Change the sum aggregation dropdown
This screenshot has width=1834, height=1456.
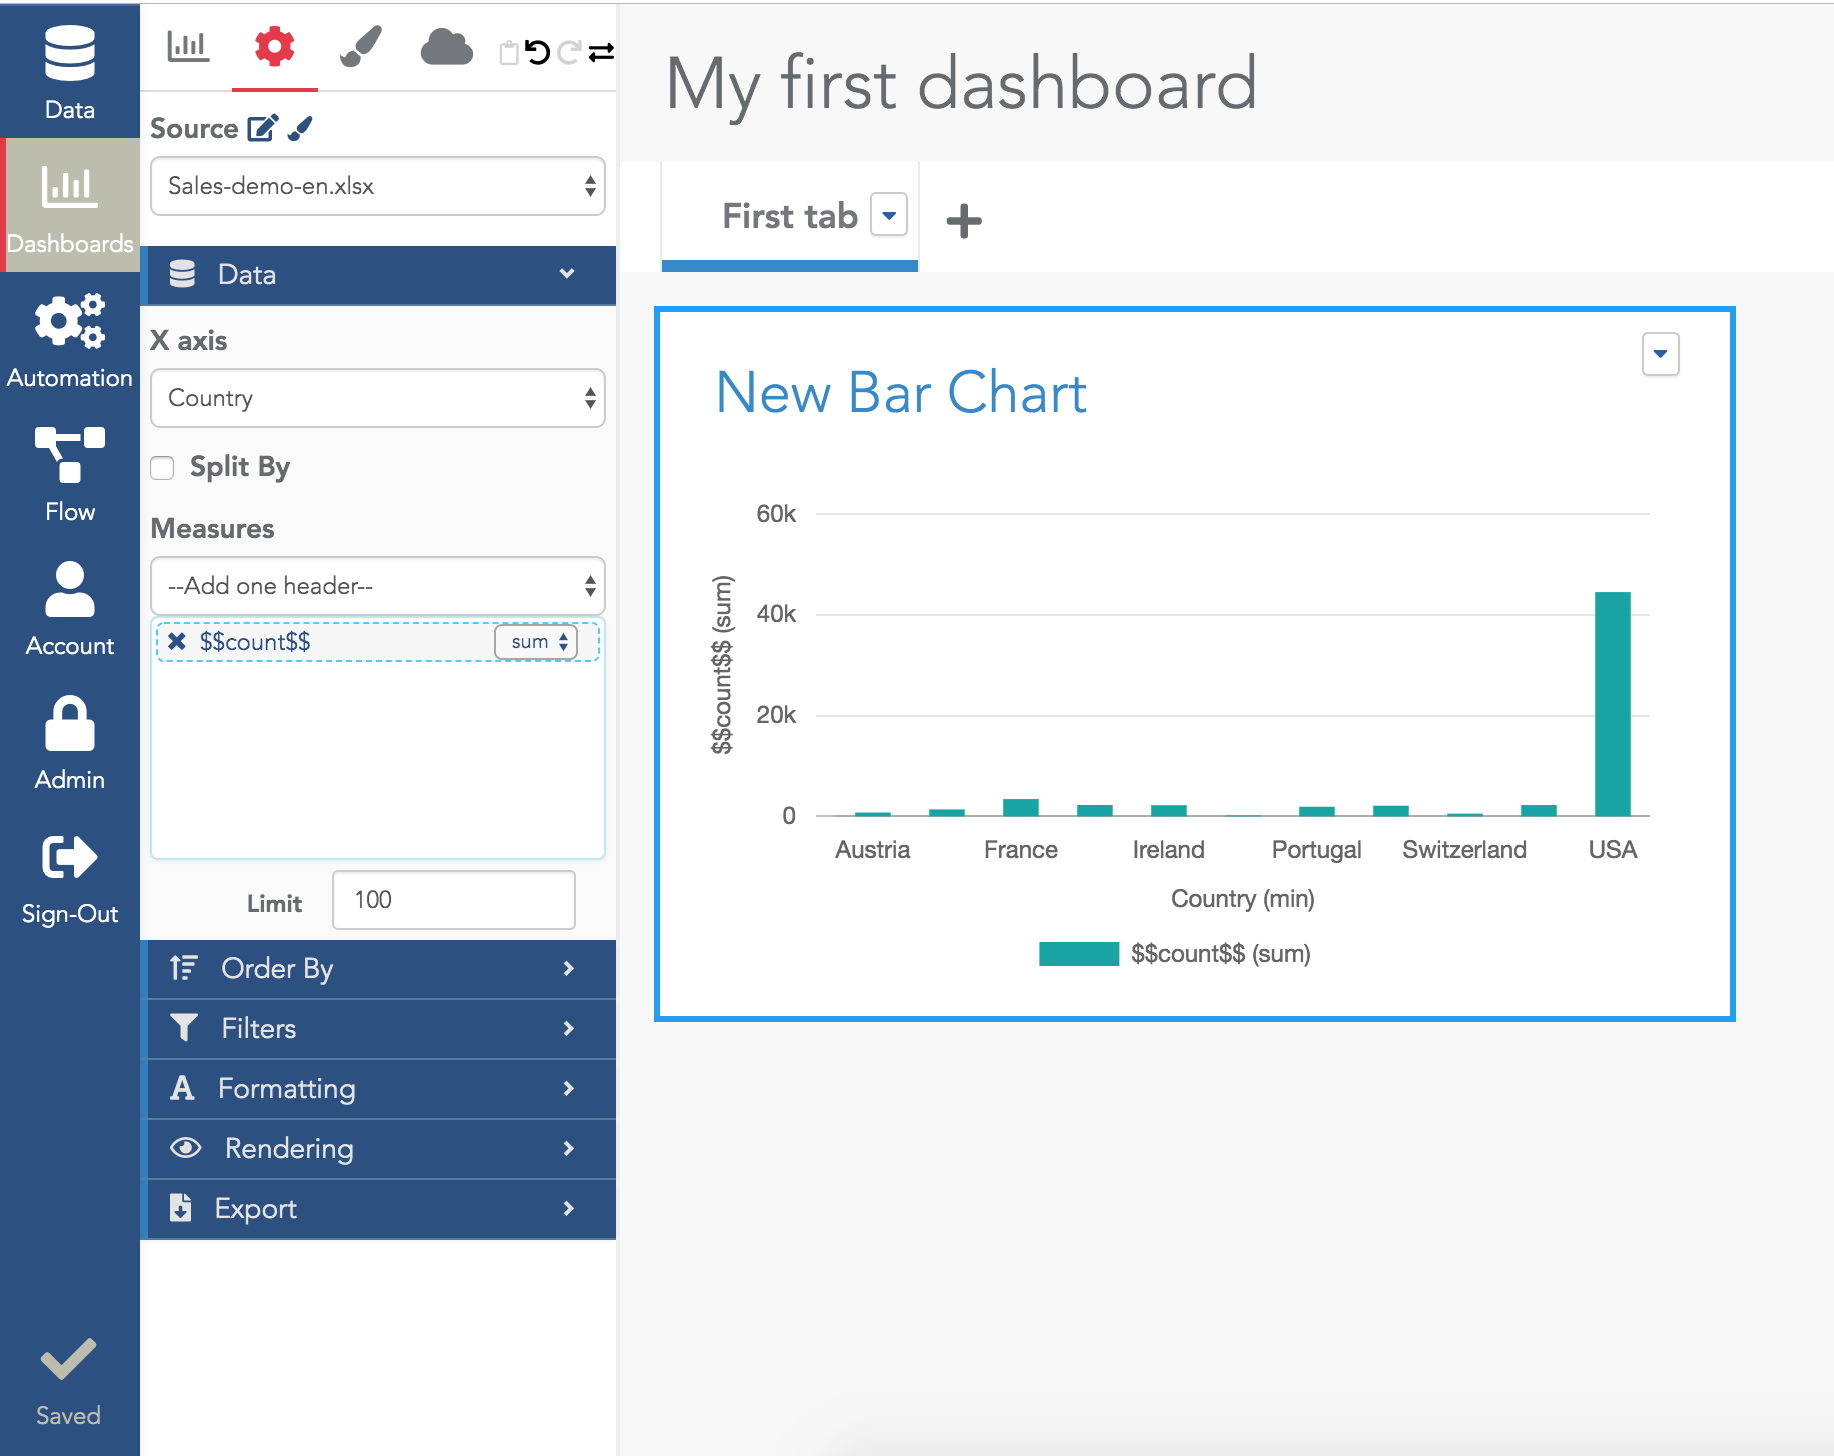[x=536, y=642]
